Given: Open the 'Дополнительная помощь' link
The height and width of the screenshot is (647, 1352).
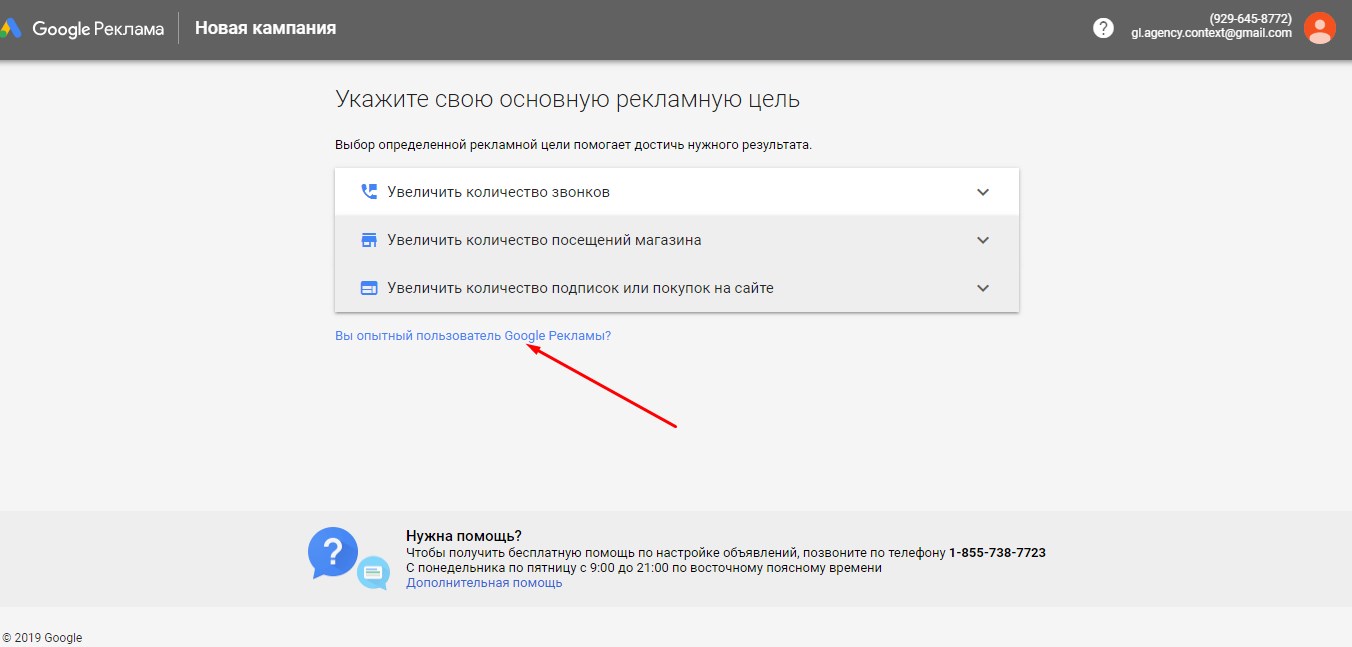Looking at the screenshot, I should pyautogui.click(x=484, y=583).
